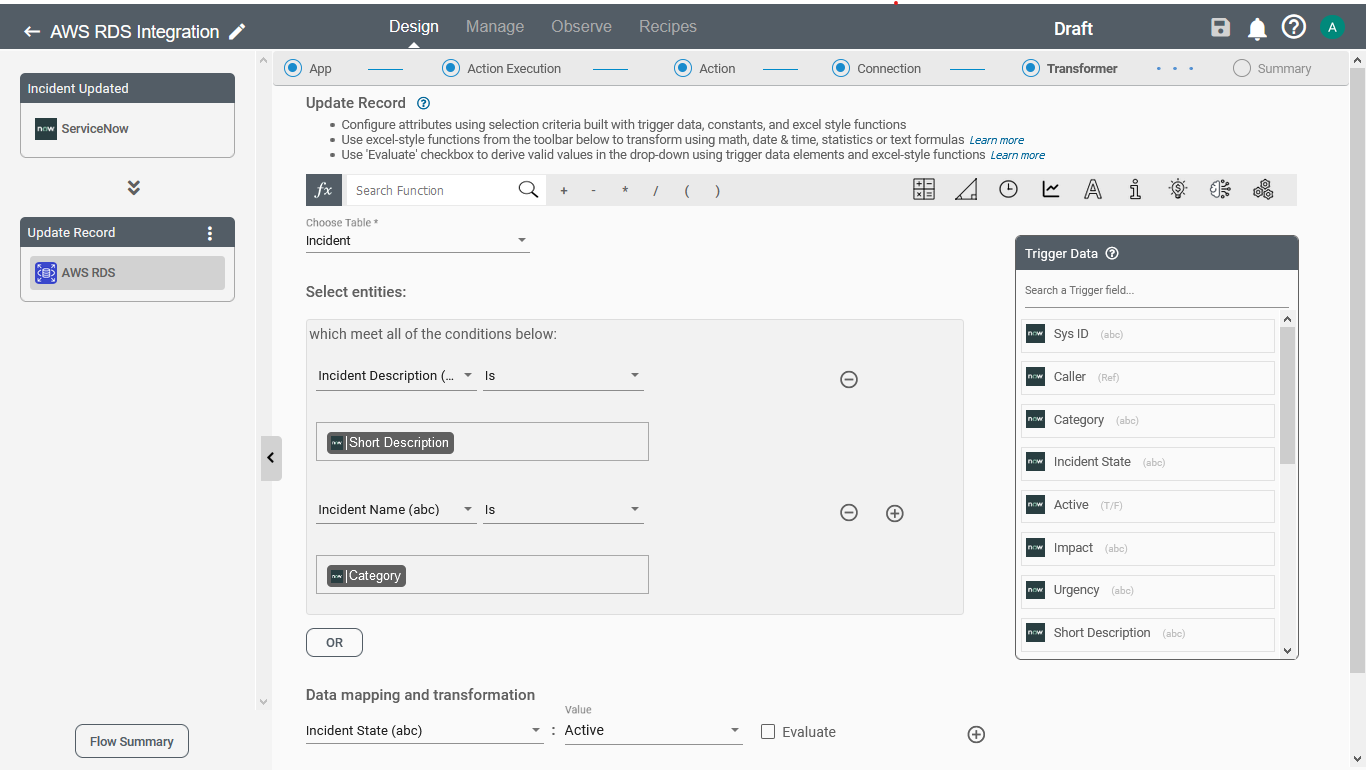This screenshot has height=770, width=1366.
Task: Select Impact trigger field
Action: pos(1148,549)
